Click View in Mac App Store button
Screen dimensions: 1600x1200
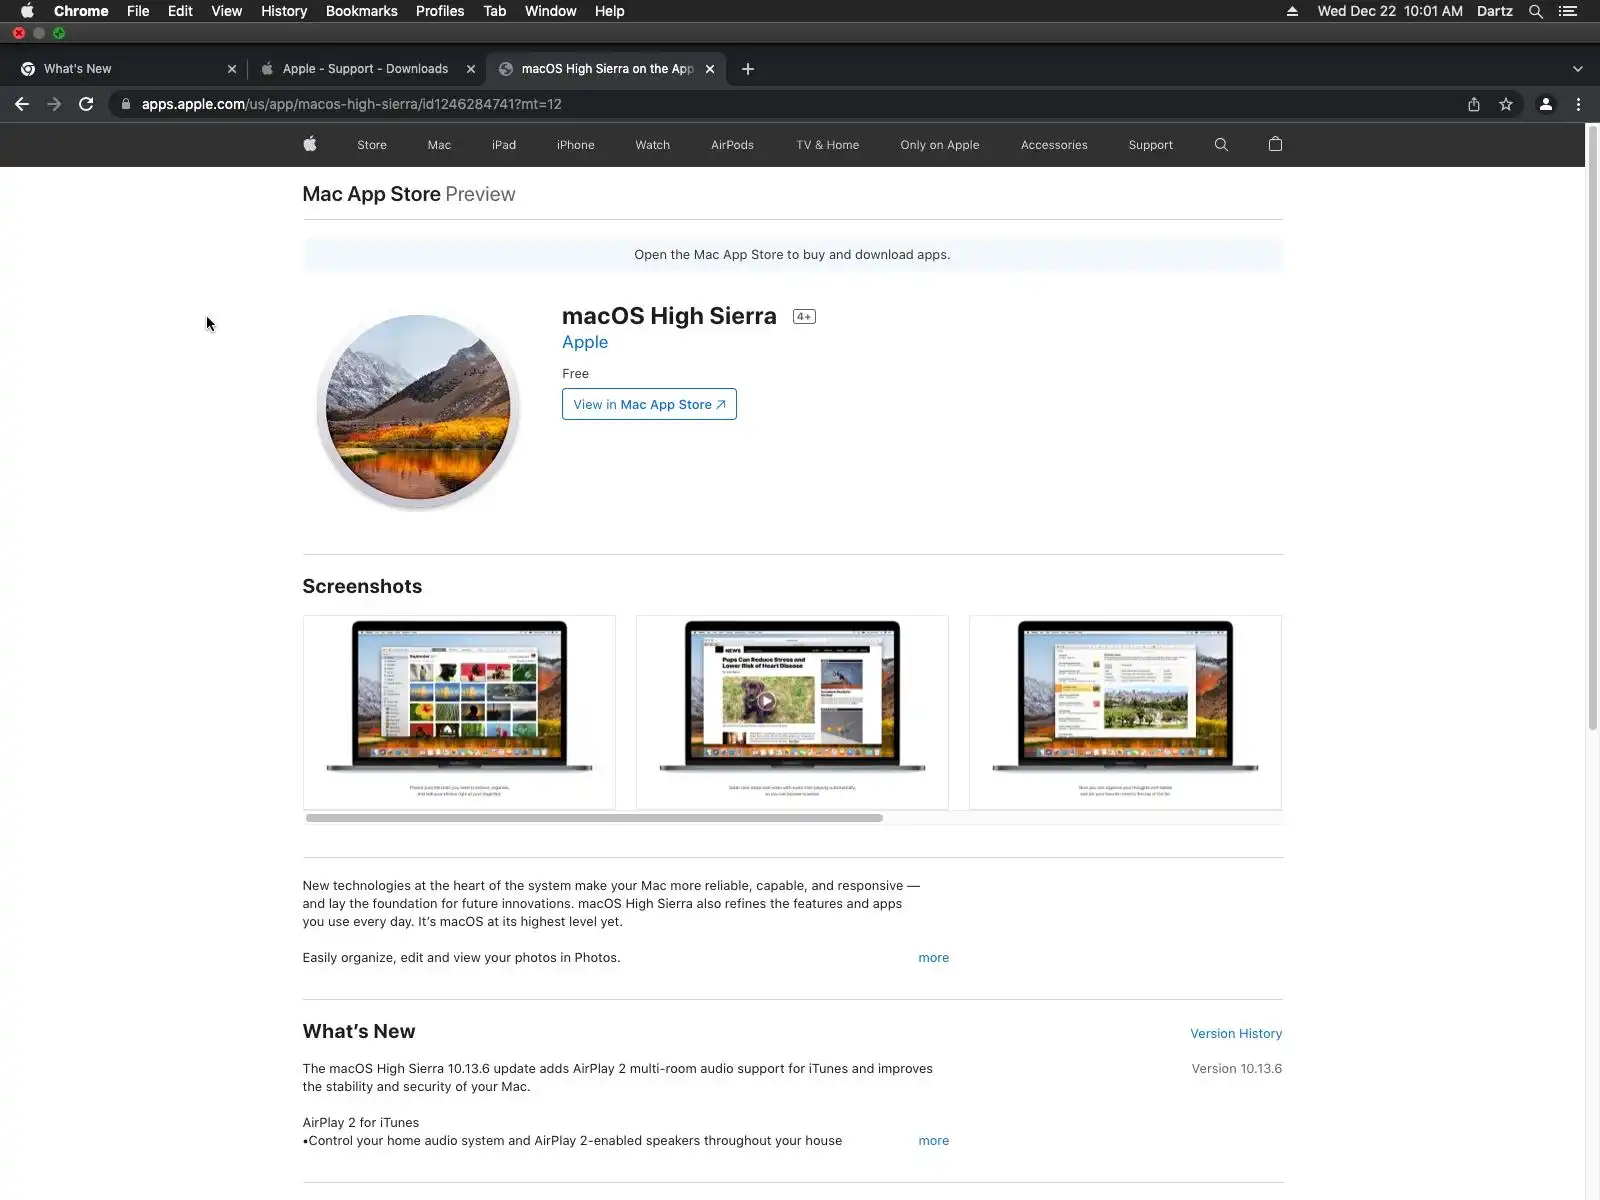pos(649,404)
